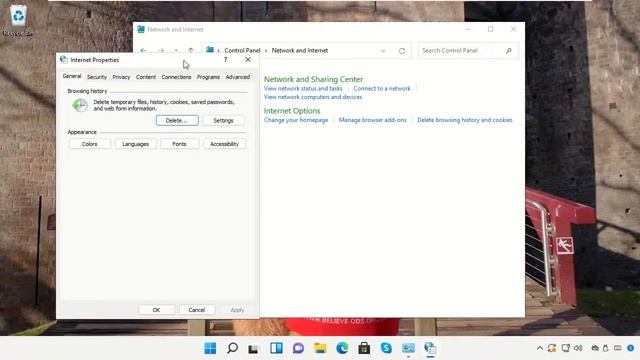Open the Widgets panel in the taskbar
This screenshot has width=640, height=360.
(276, 348)
